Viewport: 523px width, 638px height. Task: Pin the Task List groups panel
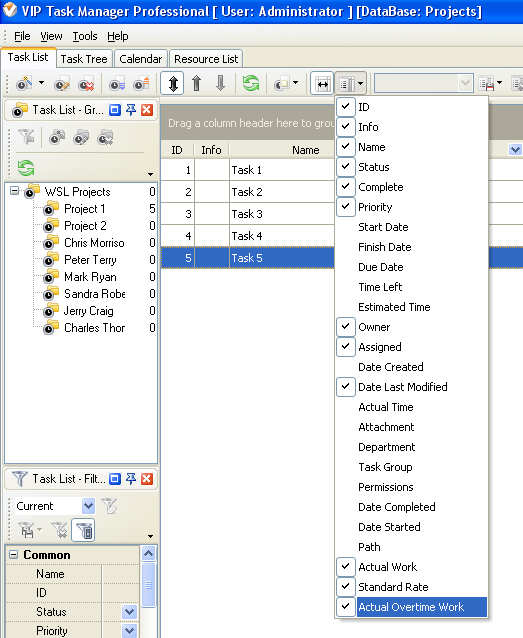[131, 110]
